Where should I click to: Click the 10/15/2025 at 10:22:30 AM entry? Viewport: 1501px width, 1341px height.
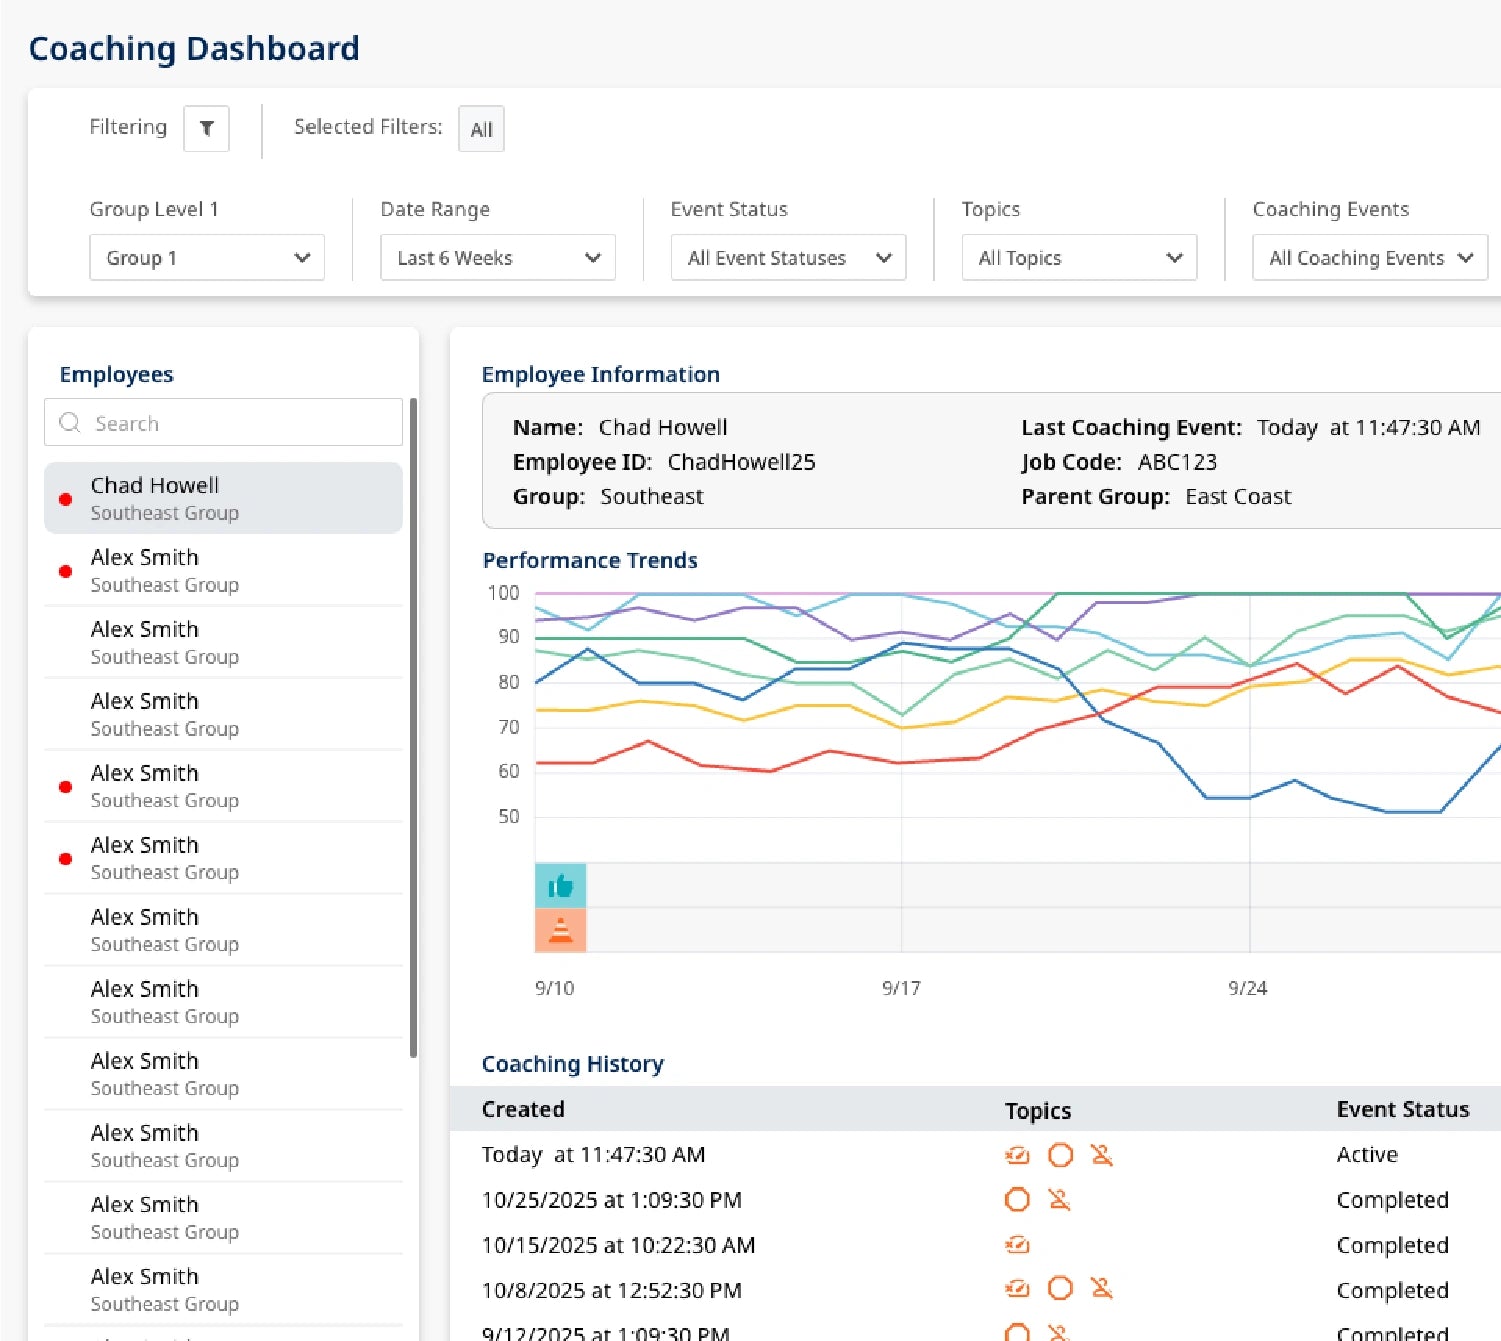tap(618, 1245)
